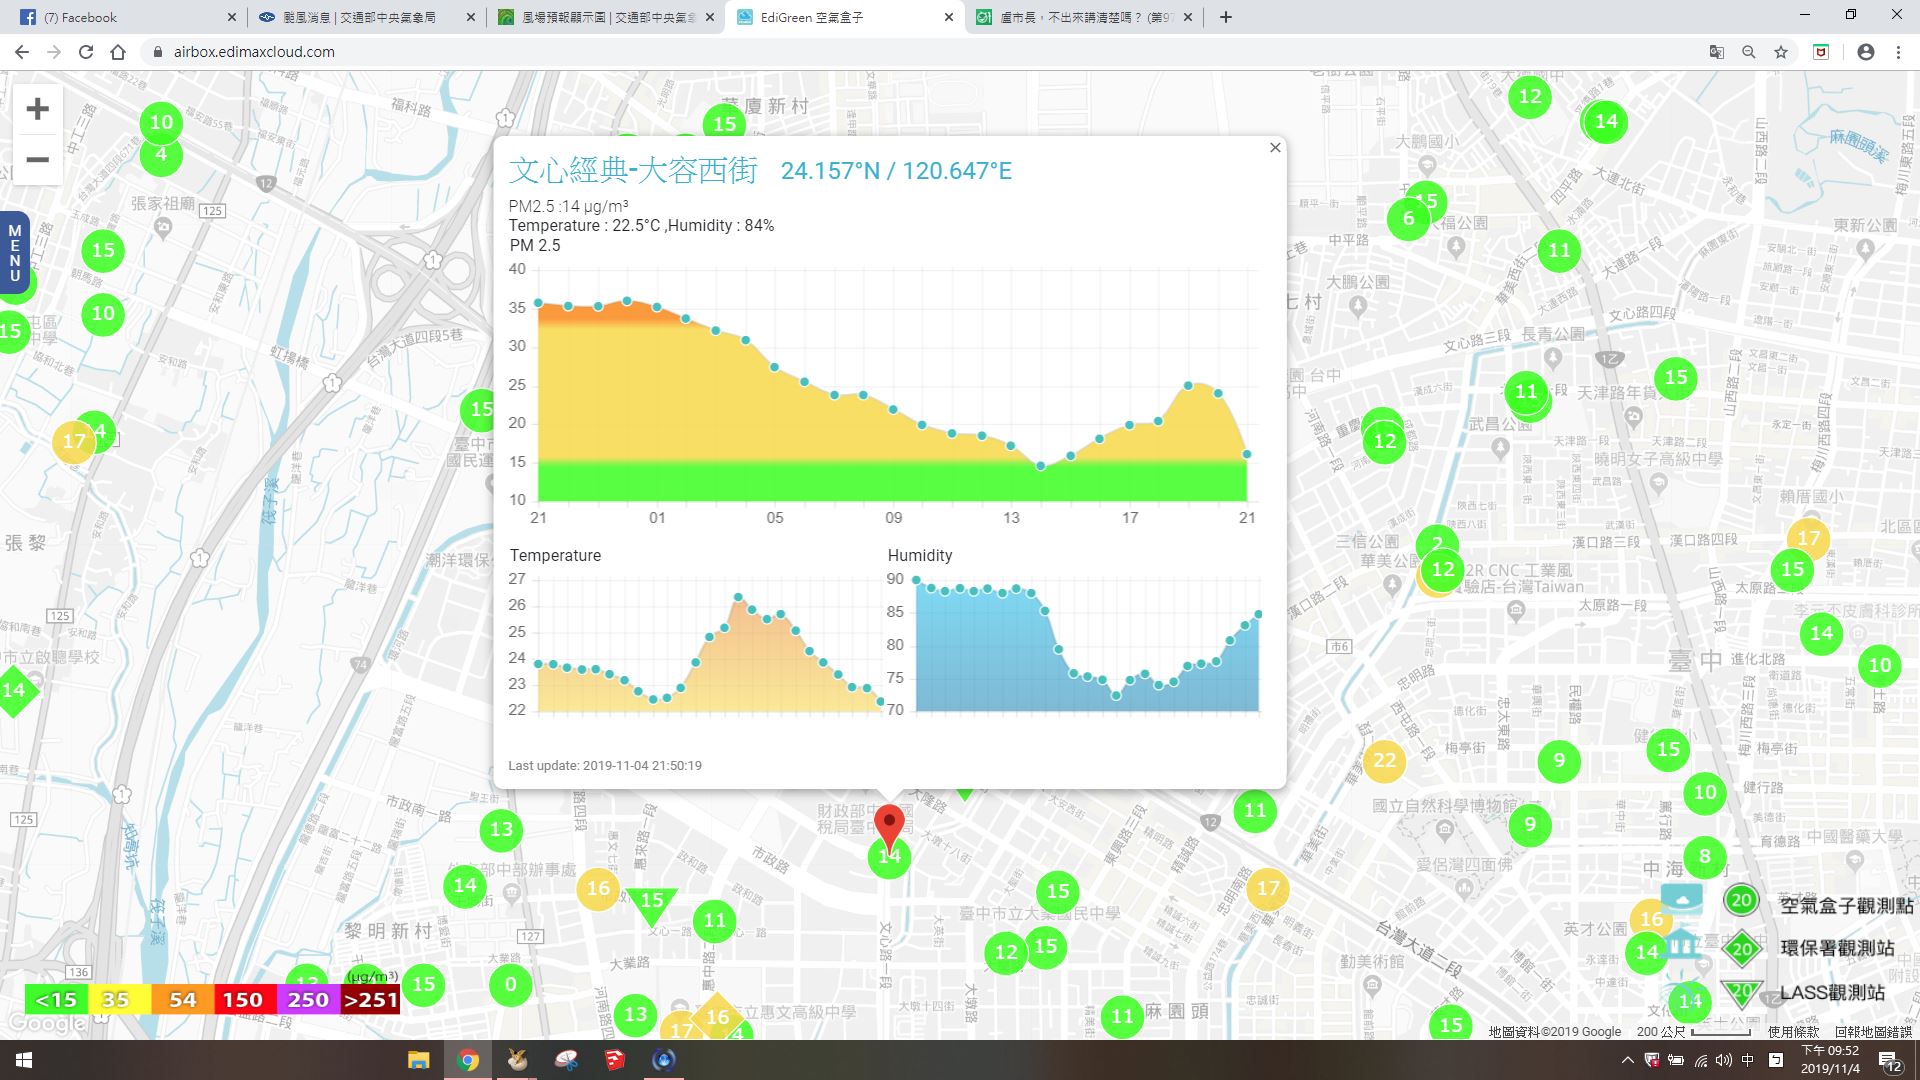1920x1080 pixels.
Task: Open the Chrome profile avatar
Action: (1866, 52)
